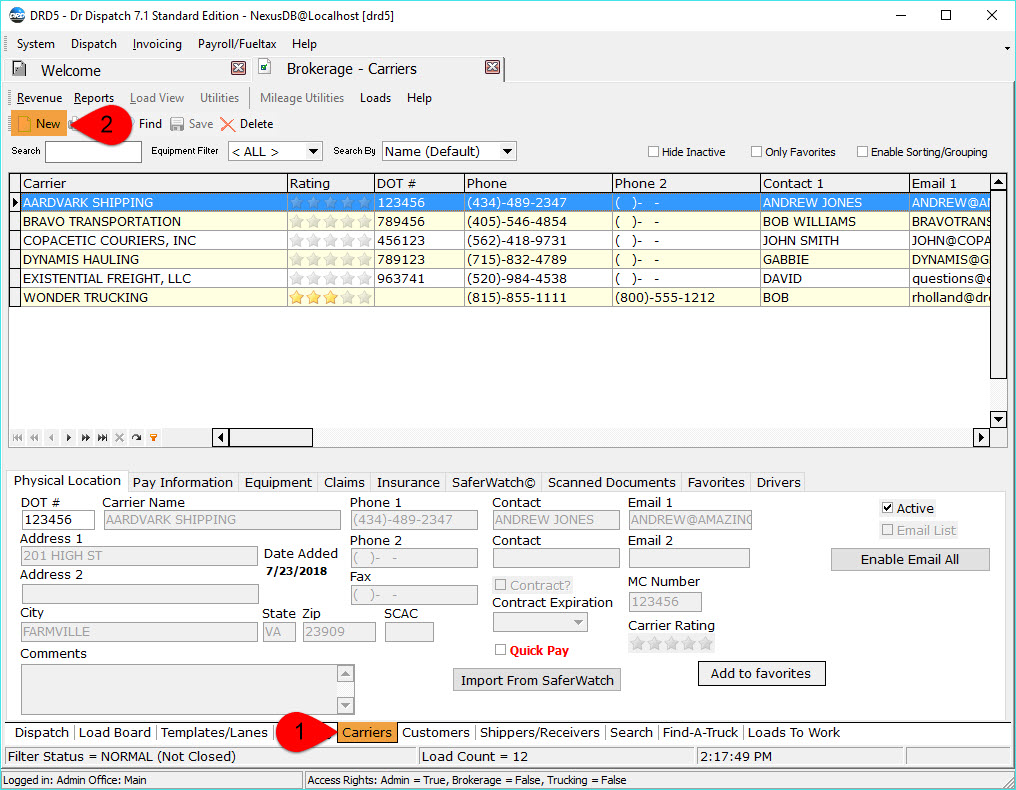
Task: Click the grid scroll-left arrow
Action: point(220,437)
